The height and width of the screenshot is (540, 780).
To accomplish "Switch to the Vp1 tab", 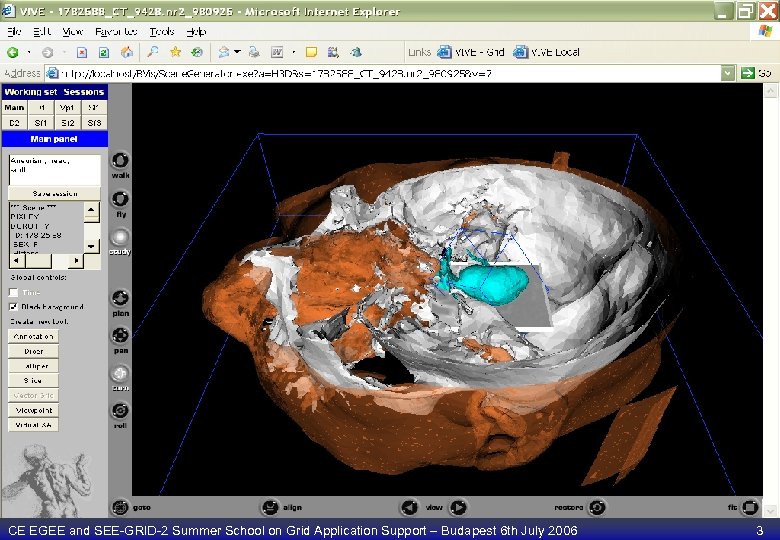I will point(68,107).
